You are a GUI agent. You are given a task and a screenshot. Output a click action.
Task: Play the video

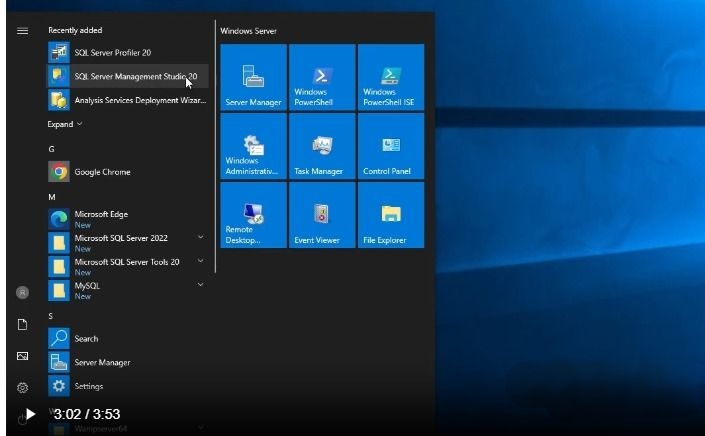30,414
